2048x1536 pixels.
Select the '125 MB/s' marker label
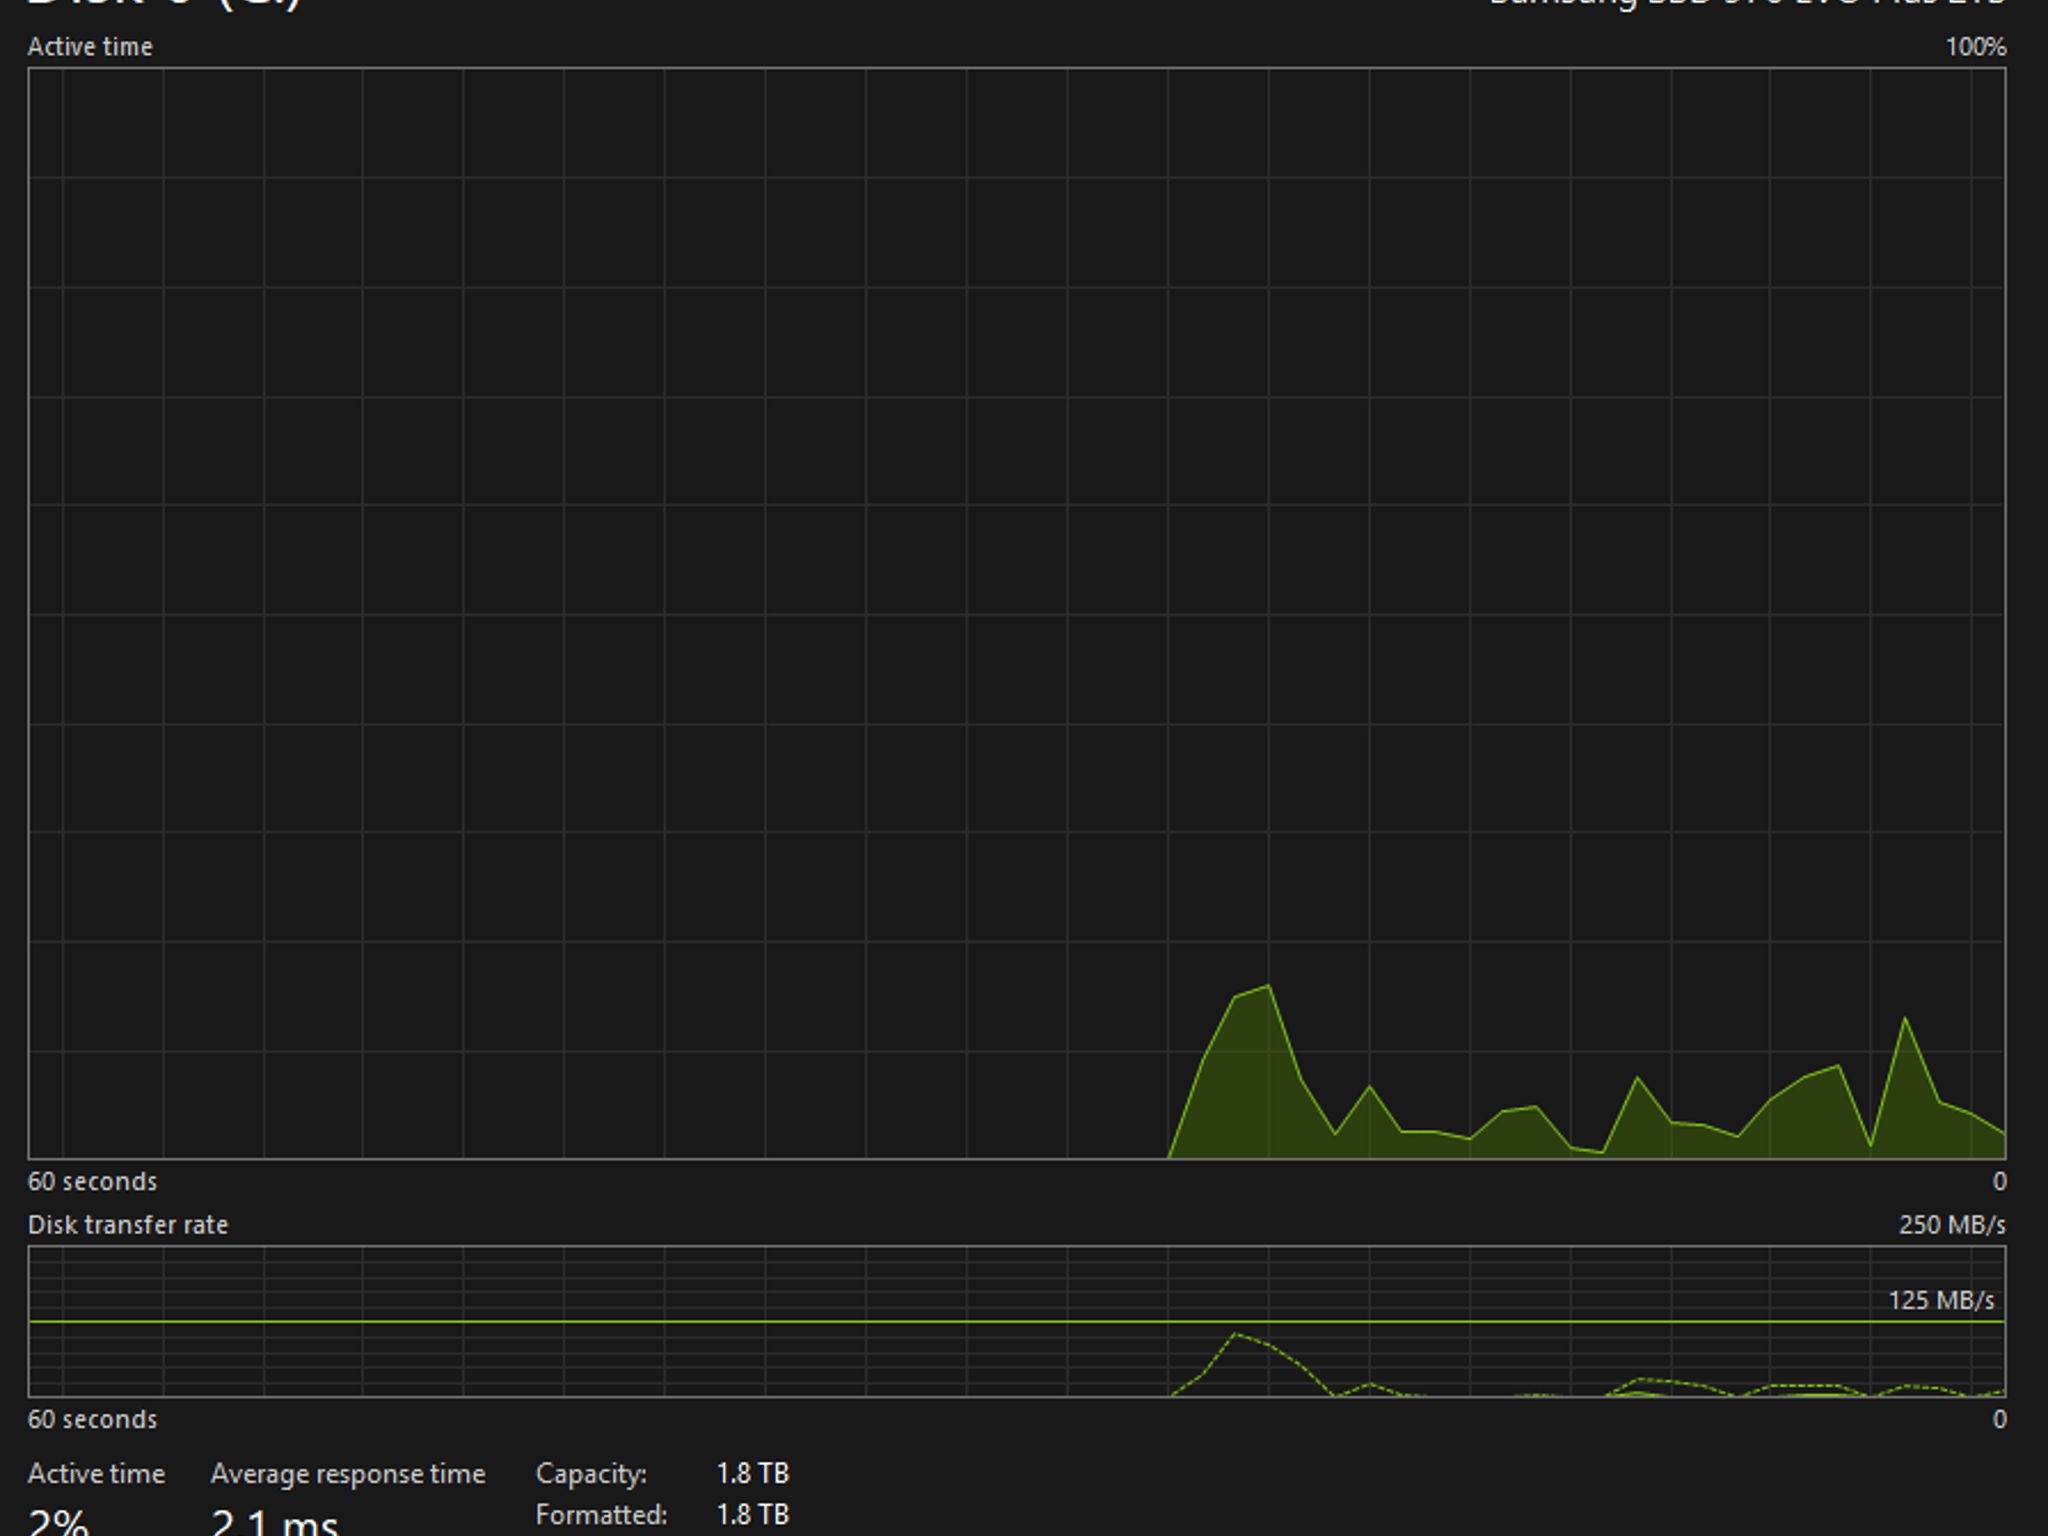coord(1940,1300)
